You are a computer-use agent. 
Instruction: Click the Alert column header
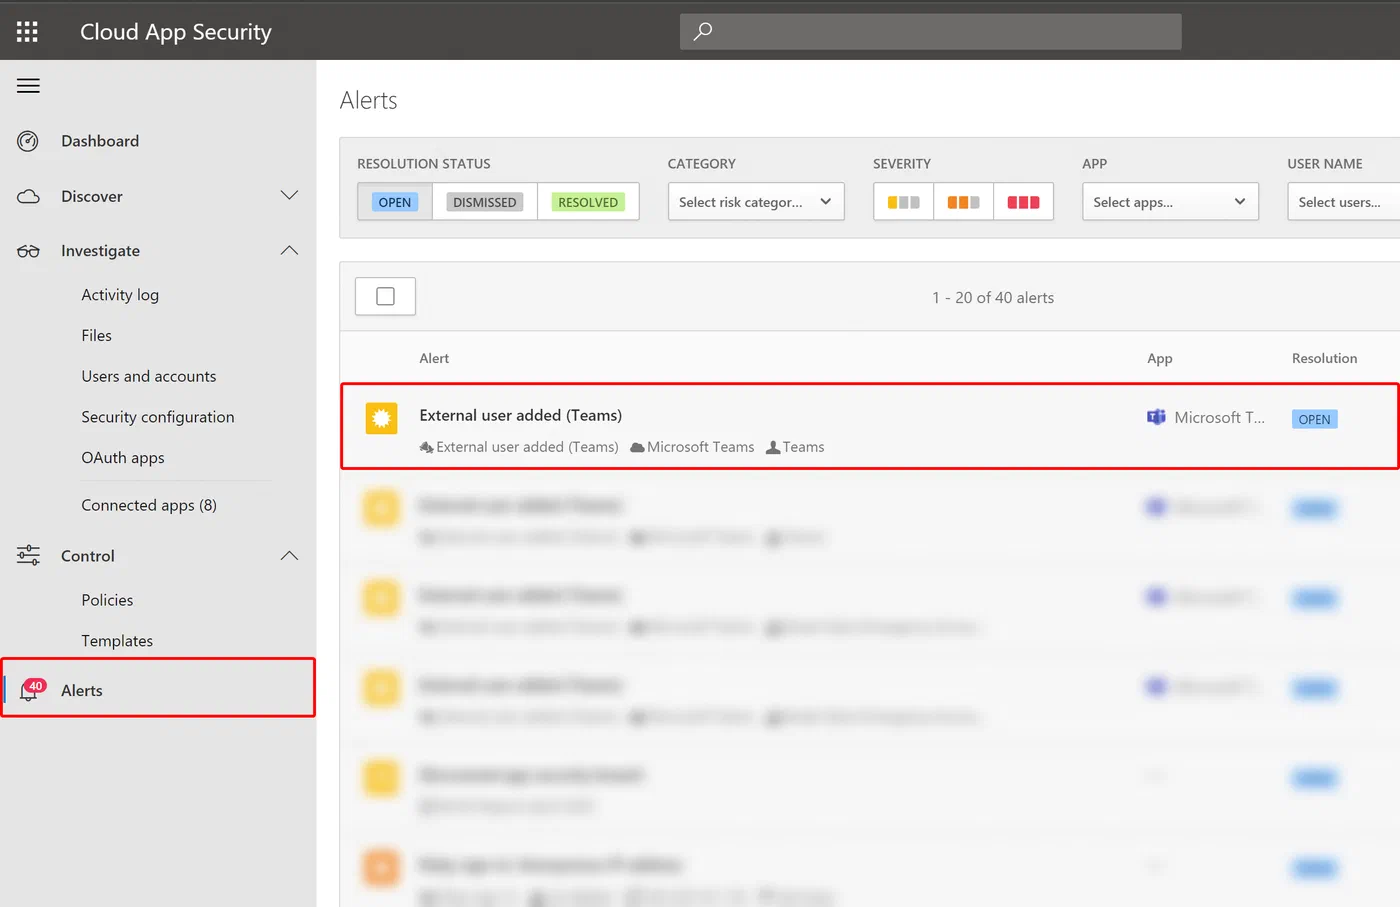tap(434, 358)
